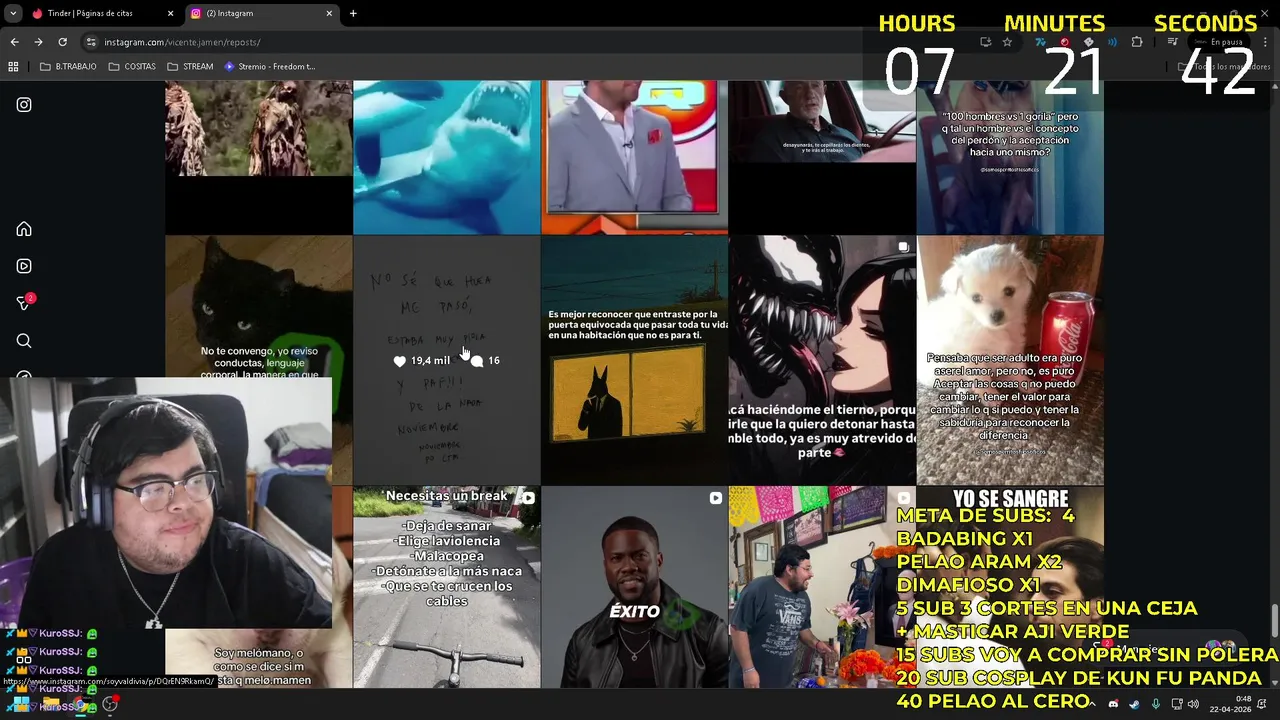Go back in the browser
This screenshot has width=1280, height=720.
(x=14, y=42)
